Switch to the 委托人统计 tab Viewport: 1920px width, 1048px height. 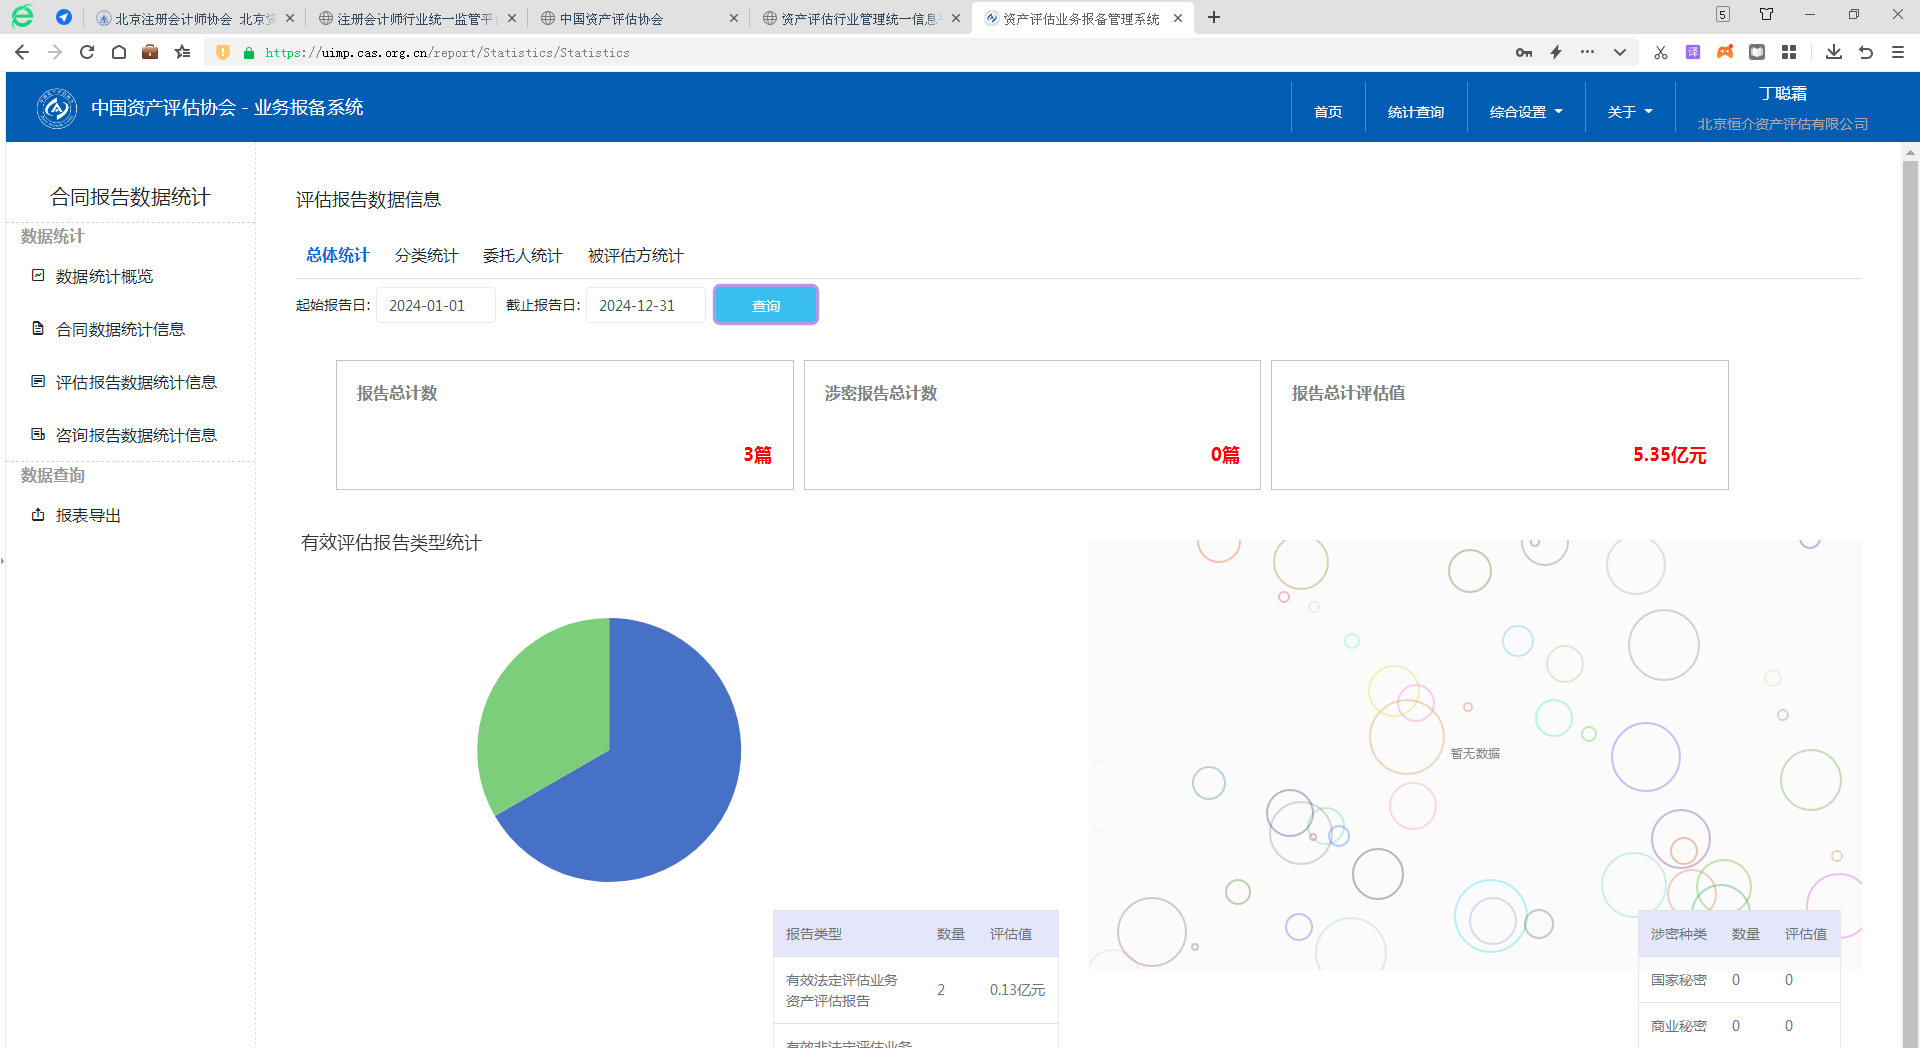click(x=522, y=255)
